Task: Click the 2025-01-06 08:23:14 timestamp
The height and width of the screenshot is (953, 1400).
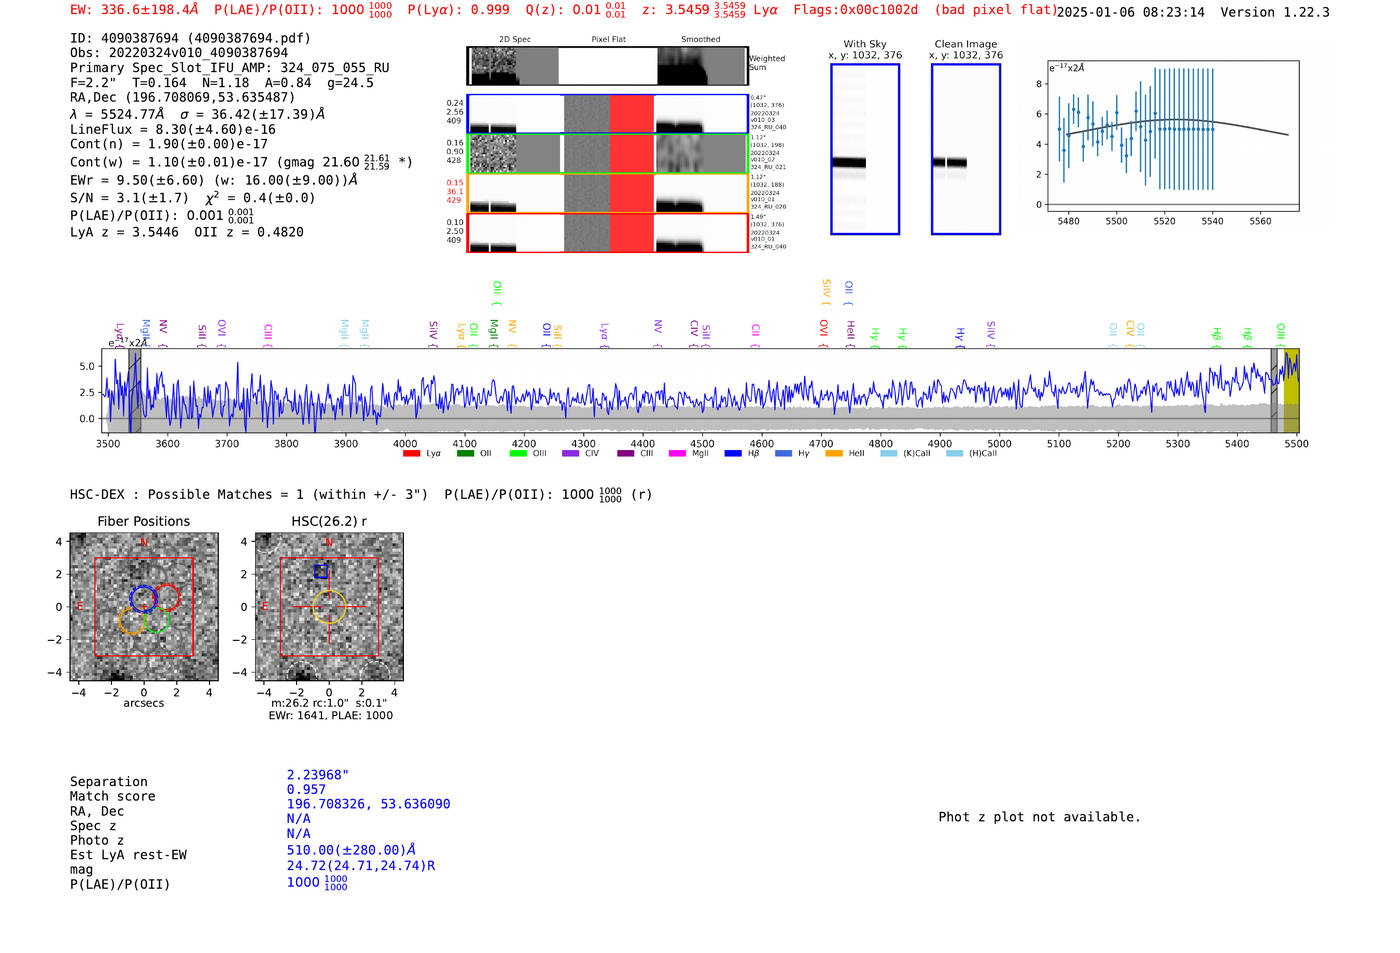Action: click(1131, 12)
